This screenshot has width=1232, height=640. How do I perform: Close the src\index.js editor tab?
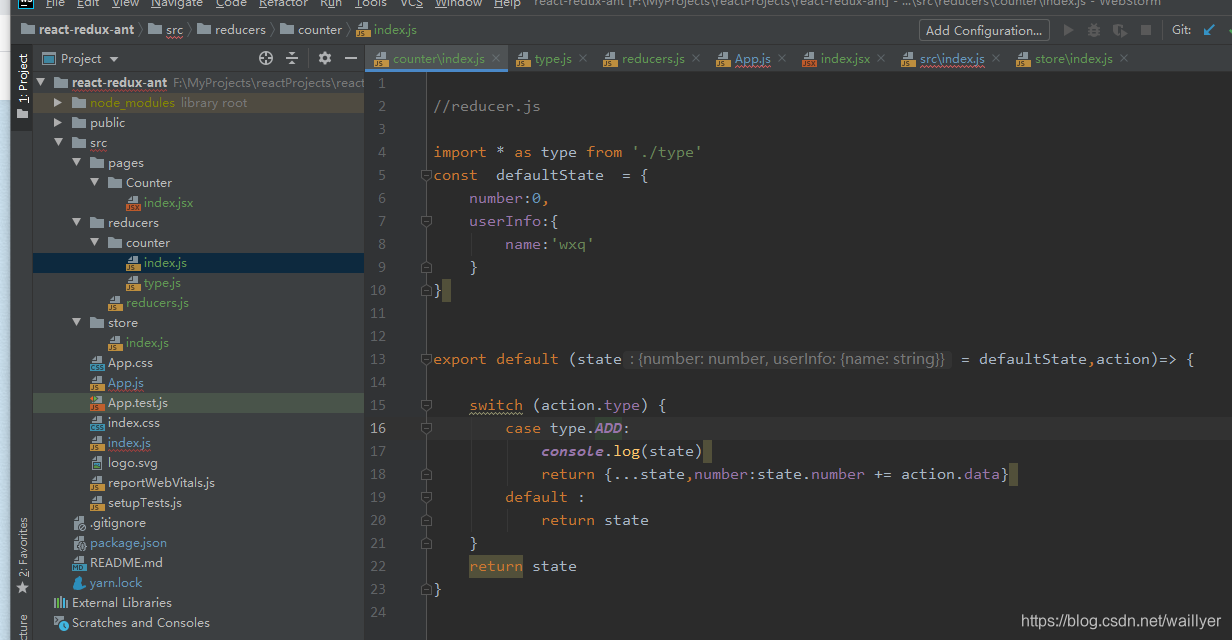995,59
